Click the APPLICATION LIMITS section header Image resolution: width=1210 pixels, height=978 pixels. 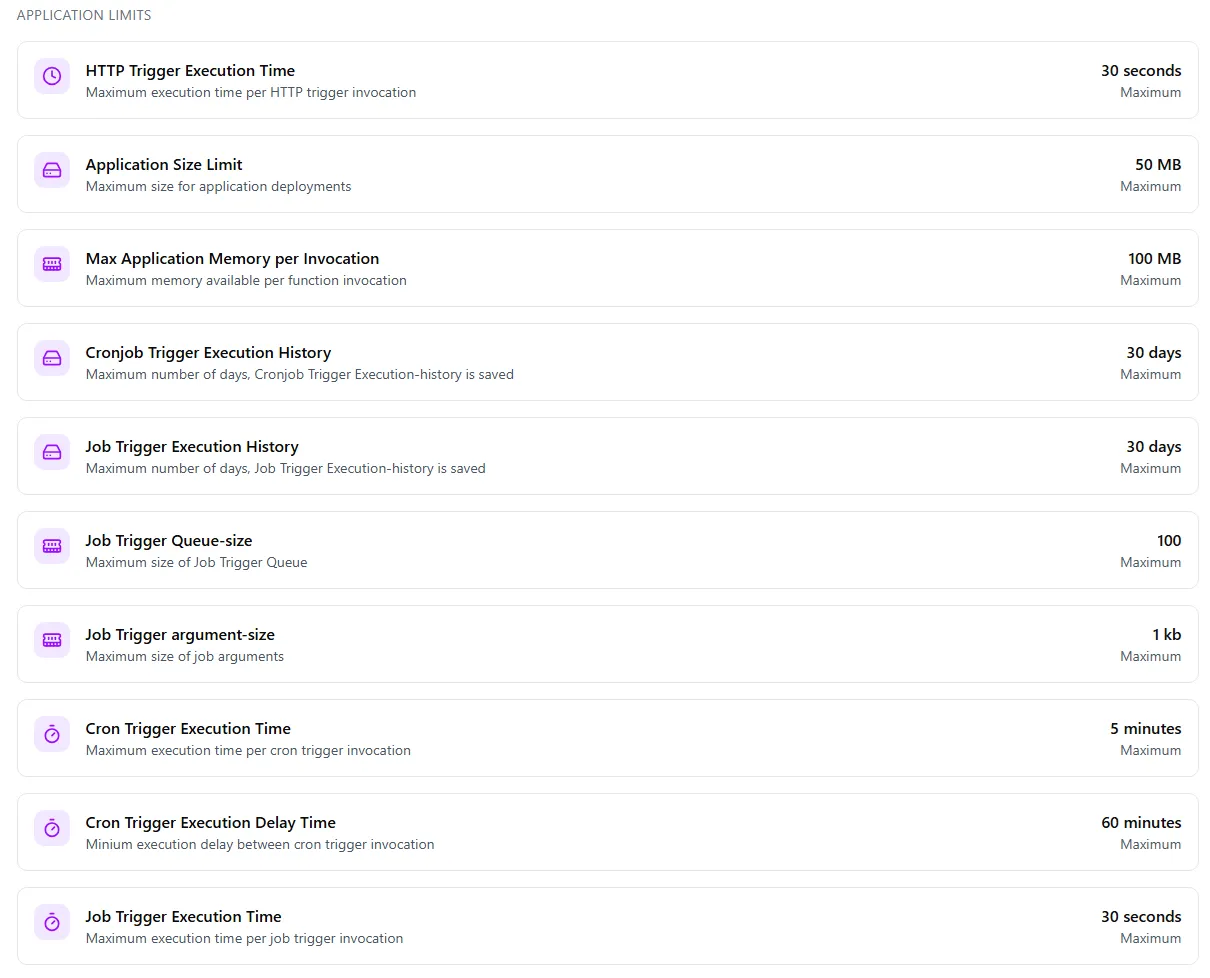[84, 16]
